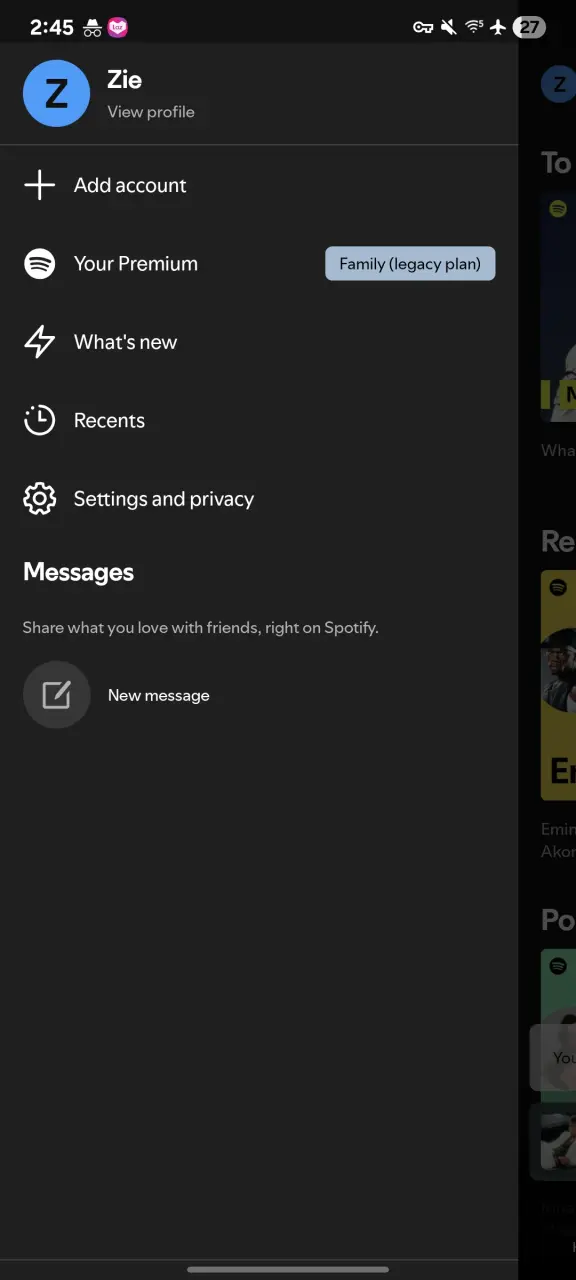Tap the airplane mode status bar icon
The image size is (576, 1280).
(x=499, y=27)
